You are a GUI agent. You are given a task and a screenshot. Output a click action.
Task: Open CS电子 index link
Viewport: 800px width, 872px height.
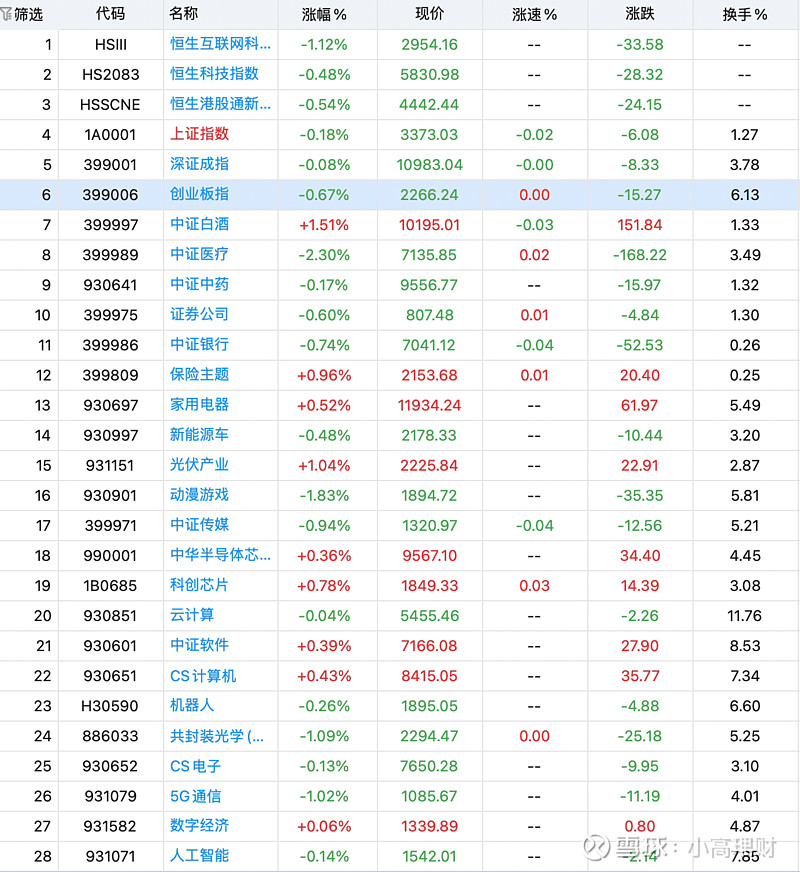pyautogui.click(x=195, y=766)
